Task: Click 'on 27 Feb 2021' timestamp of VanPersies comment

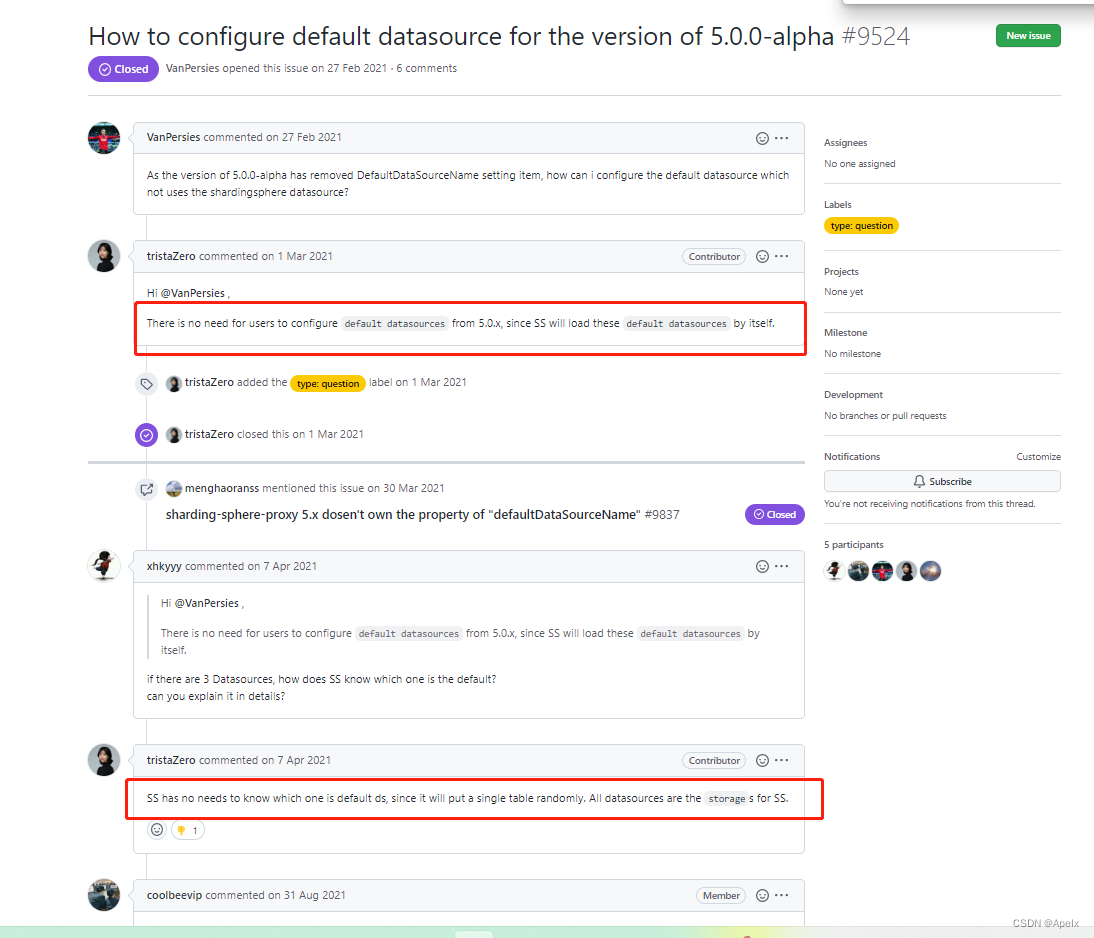Action: [304, 137]
